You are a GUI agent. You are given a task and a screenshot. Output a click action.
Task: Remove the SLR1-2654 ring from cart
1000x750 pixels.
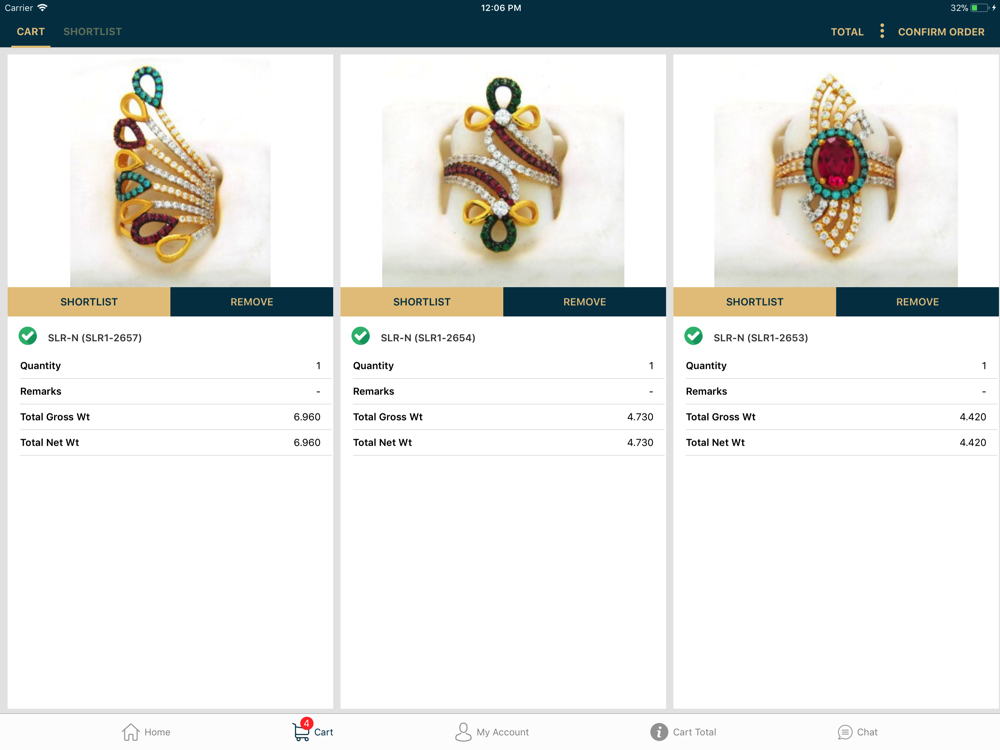pos(584,302)
